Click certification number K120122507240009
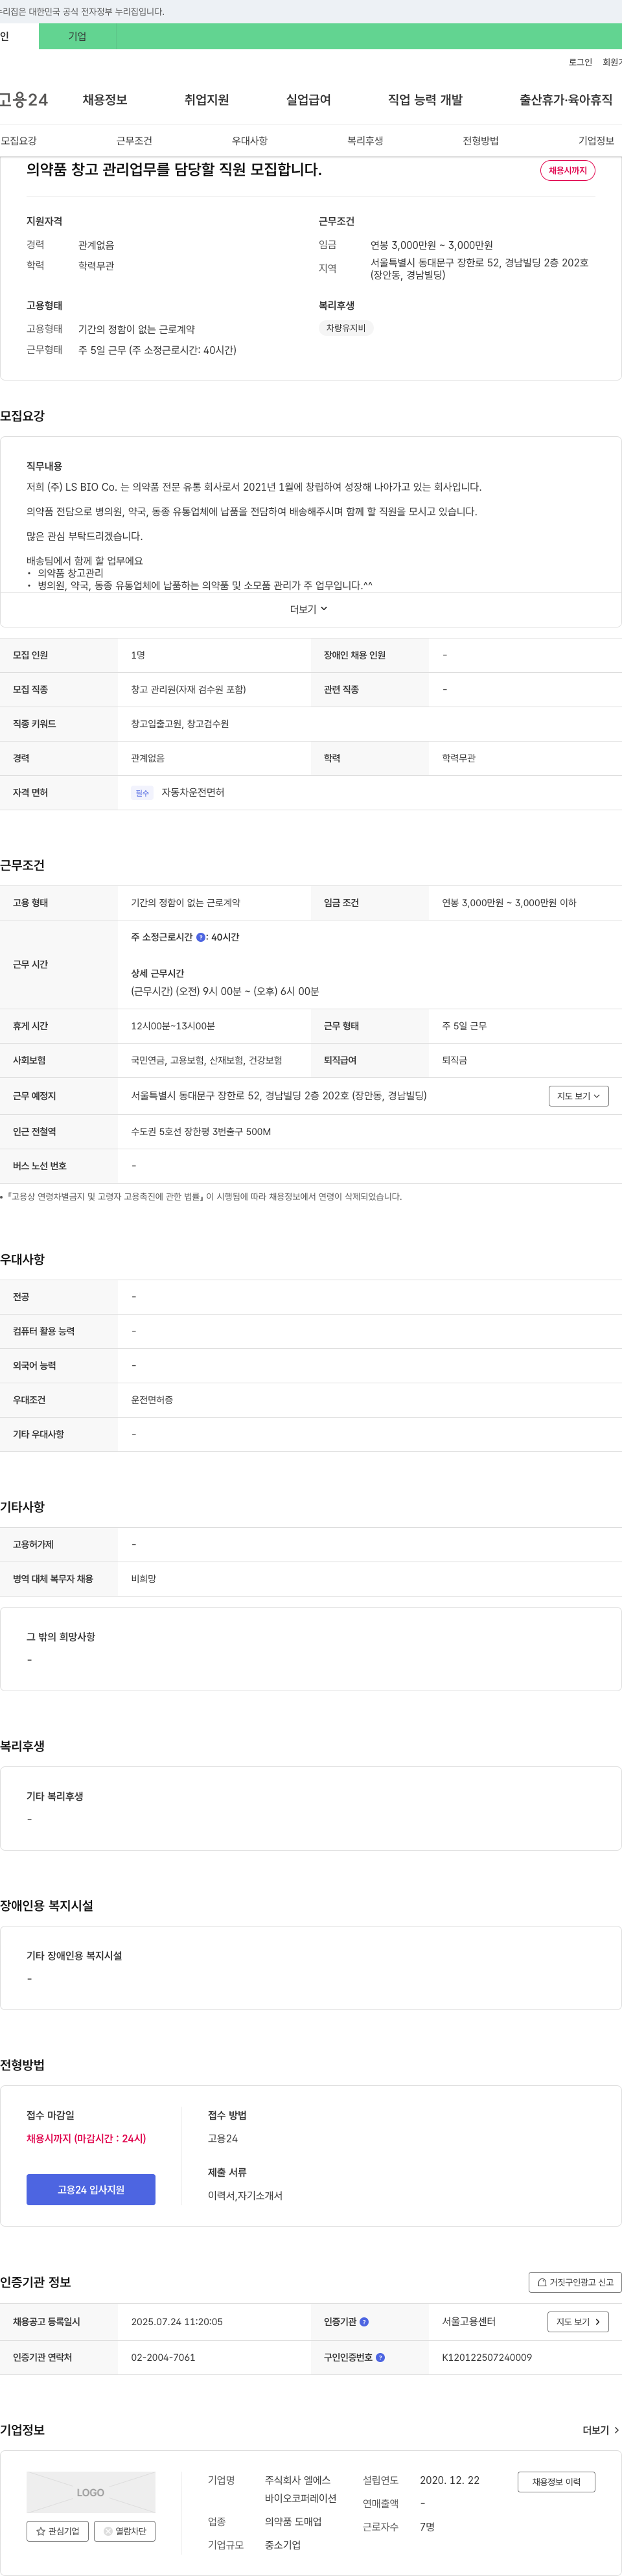Image resolution: width=622 pixels, height=2576 pixels. (x=487, y=2357)
